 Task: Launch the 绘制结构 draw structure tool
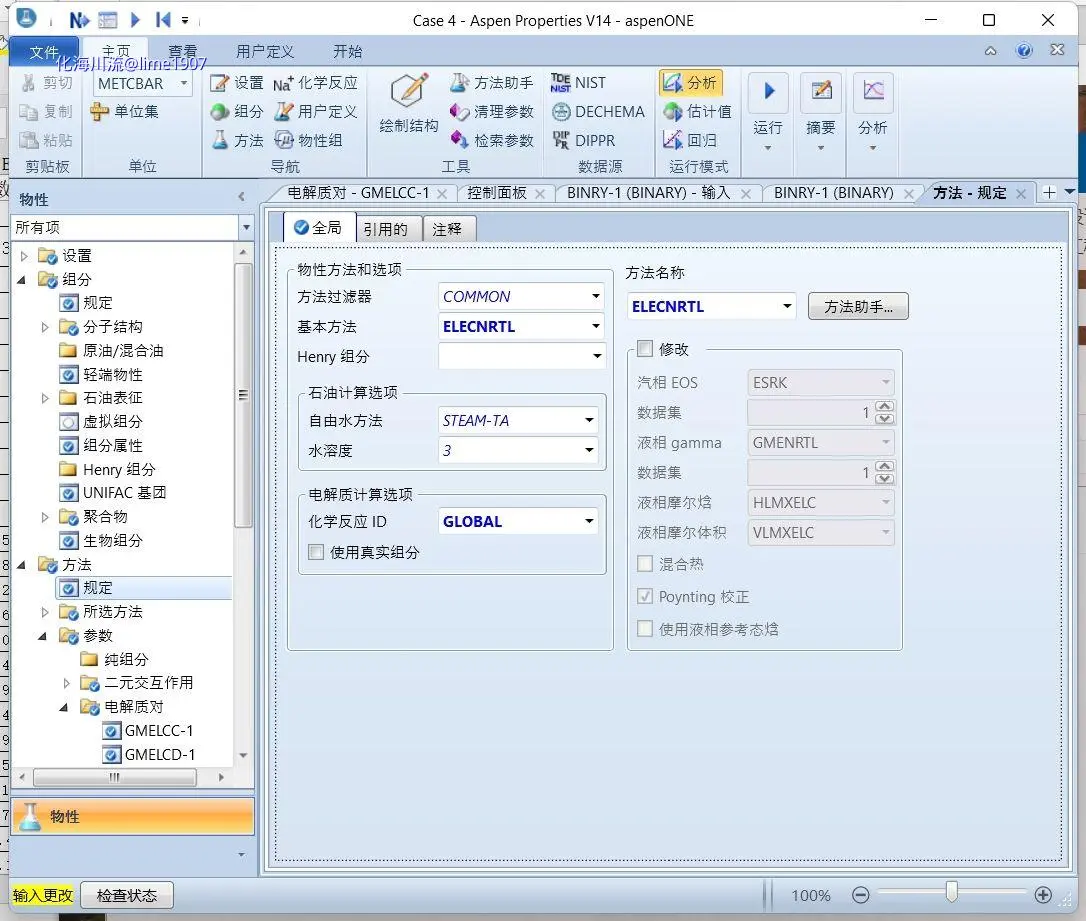[409, 104]
